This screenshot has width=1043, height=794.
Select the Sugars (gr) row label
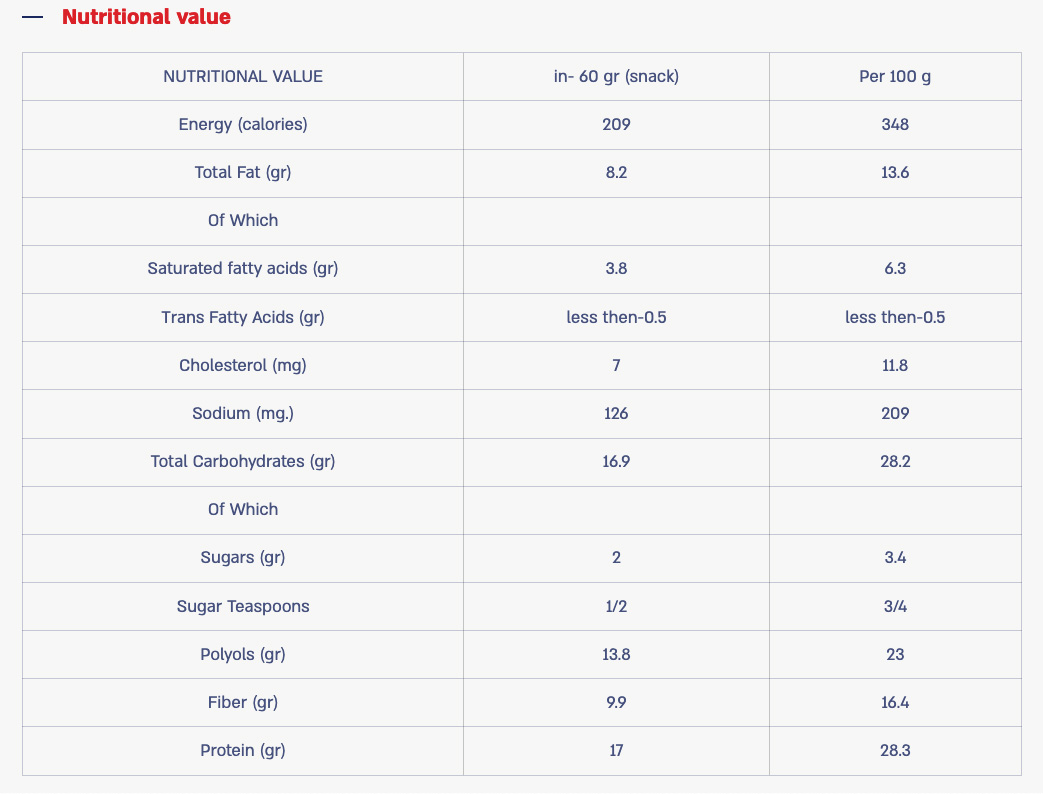coord(243,557)
